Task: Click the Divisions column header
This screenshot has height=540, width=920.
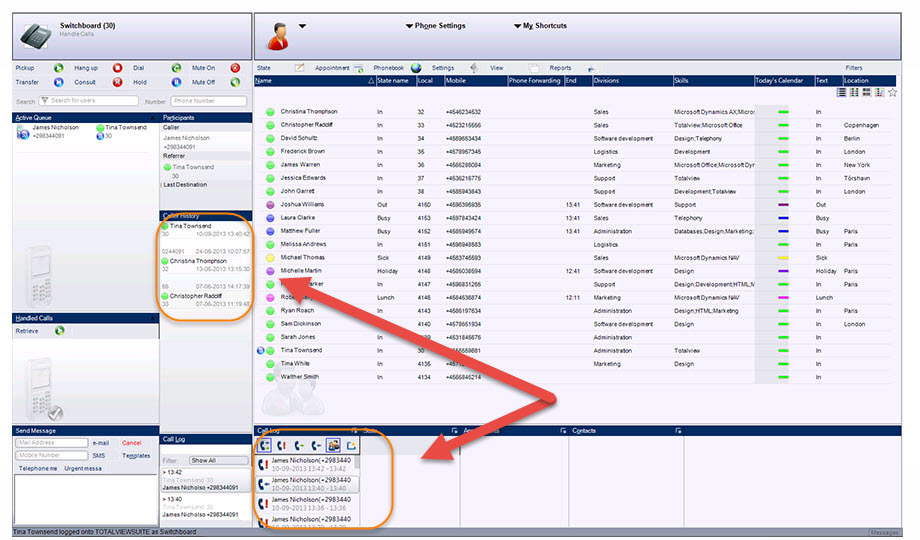Action: point(632,80)
